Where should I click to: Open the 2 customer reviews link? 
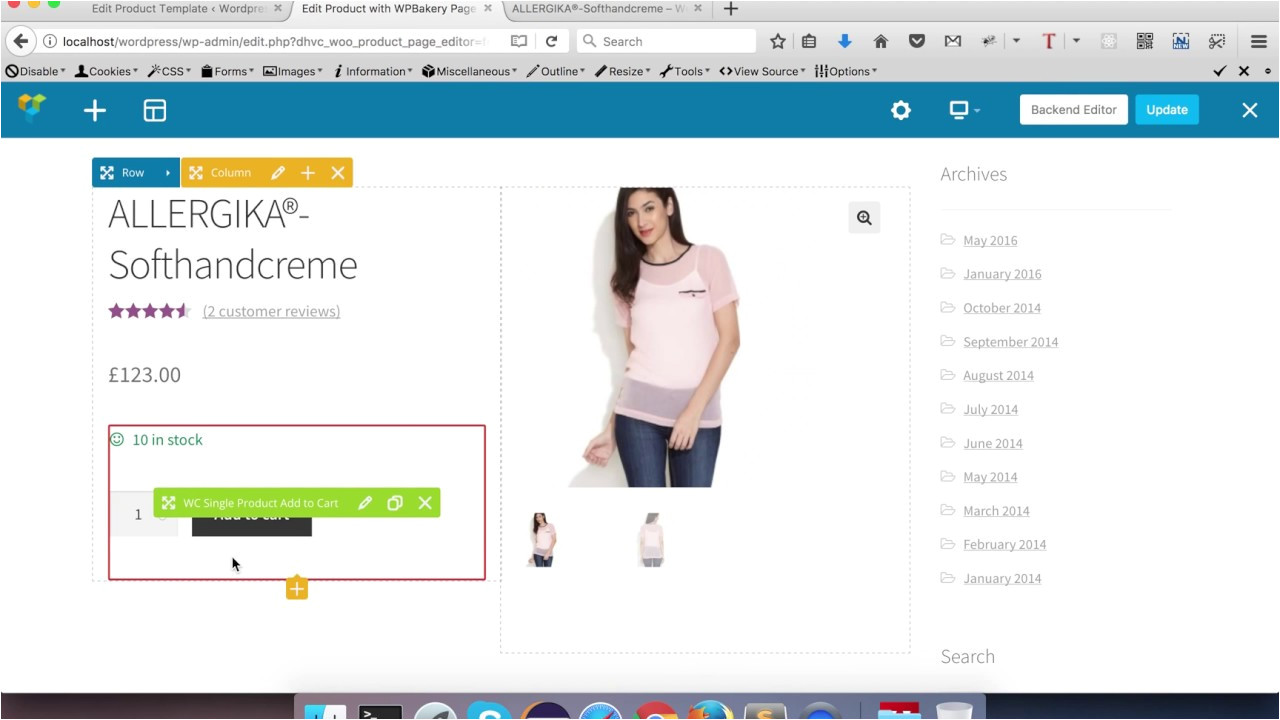coord(271,311)
